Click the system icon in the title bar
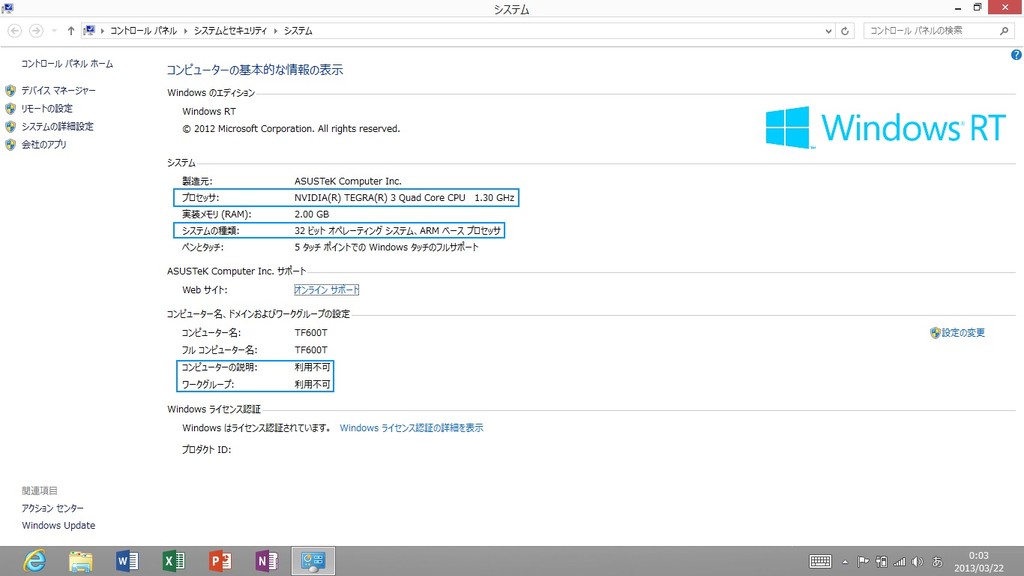 pyautogui.click(x=8, y=8)
